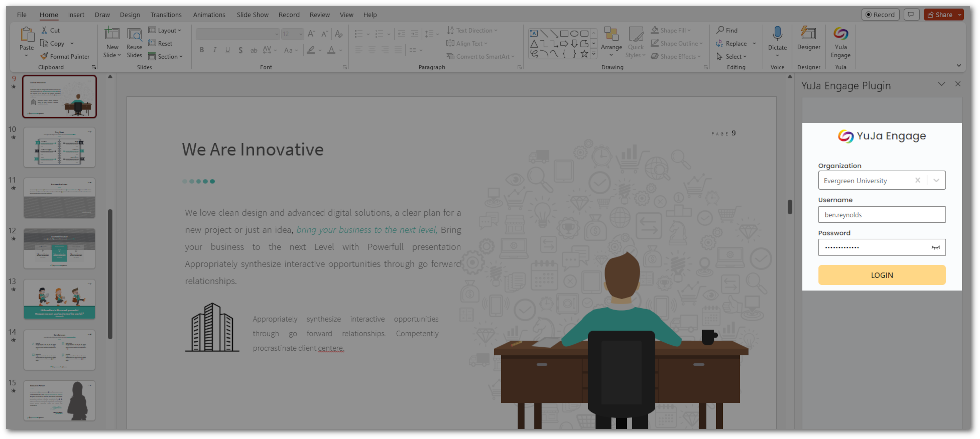Click the slide thumbnail panel scrollbar
The image size is (980, 439).
[111, 274]
